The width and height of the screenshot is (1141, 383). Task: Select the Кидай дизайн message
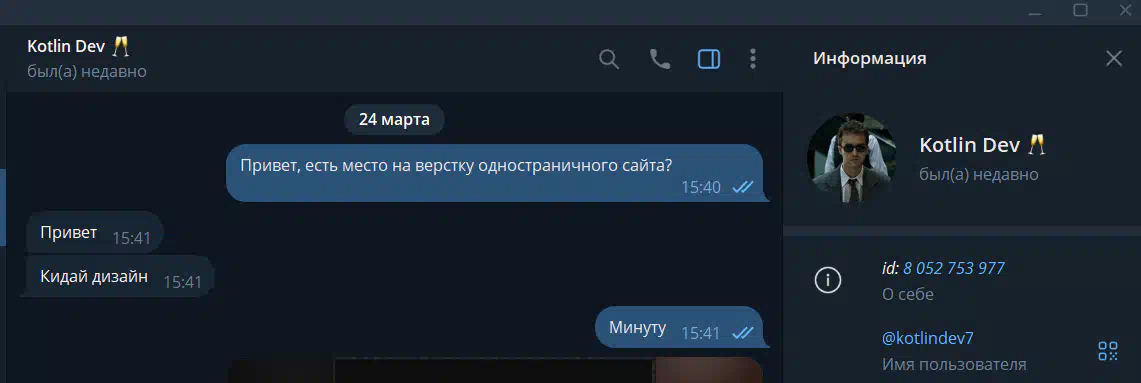(120, 277)
